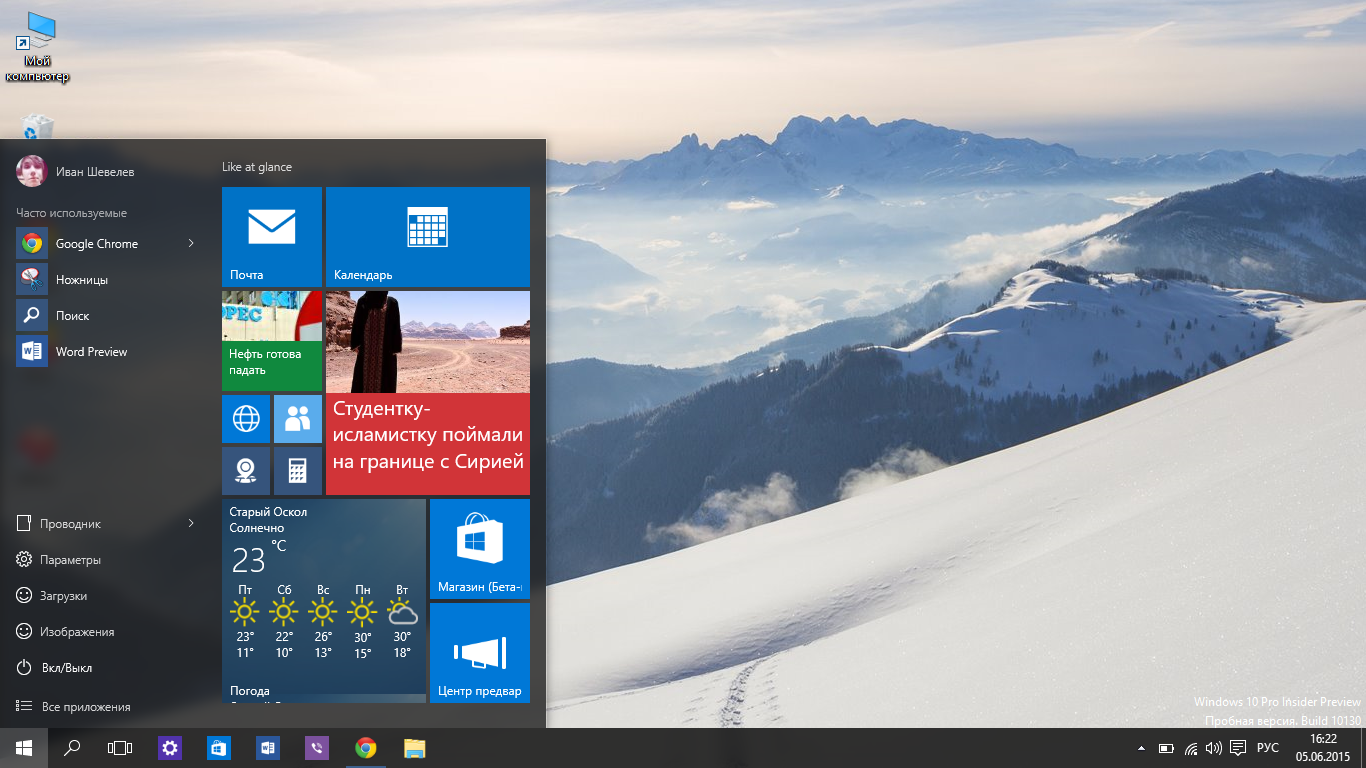This screenshot has height=768, width=1366.
Task: Click the Viber icon in taskbar
Action: coord(317,748)
